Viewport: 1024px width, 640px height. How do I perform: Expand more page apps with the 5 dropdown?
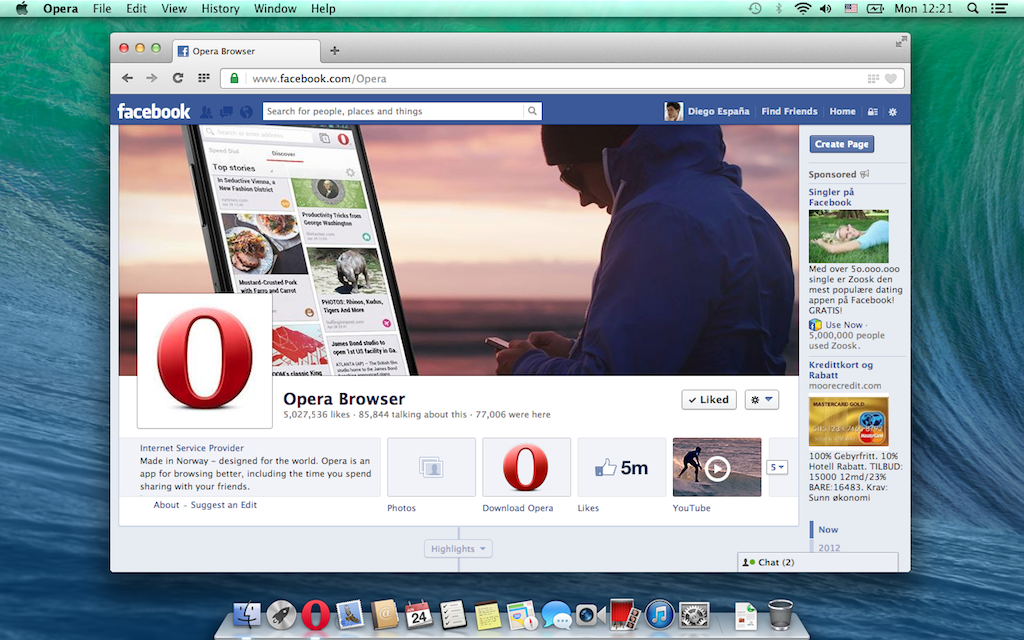click(x=777, y=467)
